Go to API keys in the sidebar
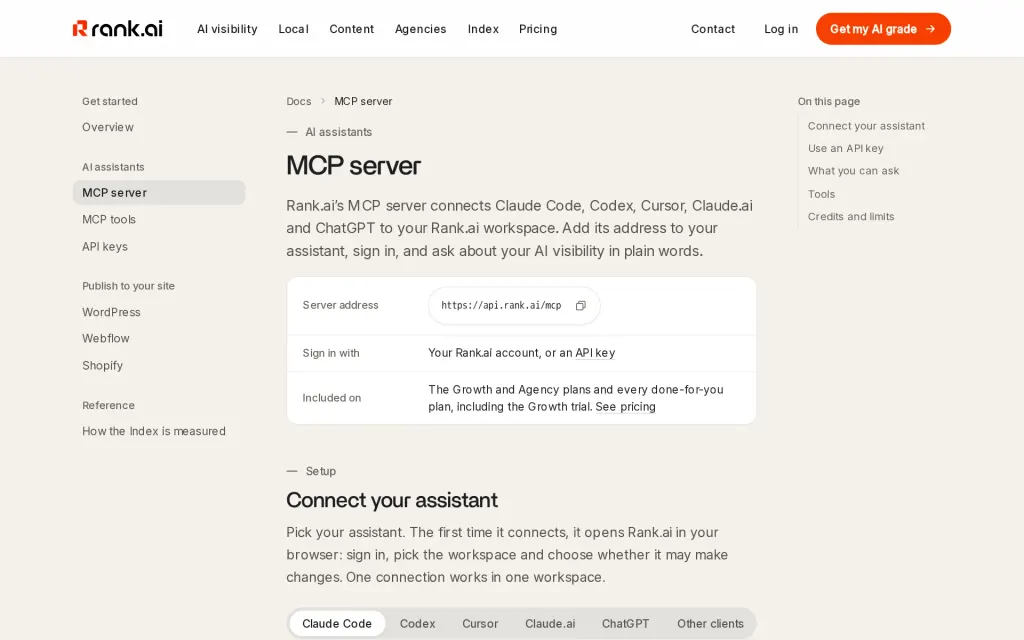The width and height of the screenshot is (1024, 640). (105, 246)
